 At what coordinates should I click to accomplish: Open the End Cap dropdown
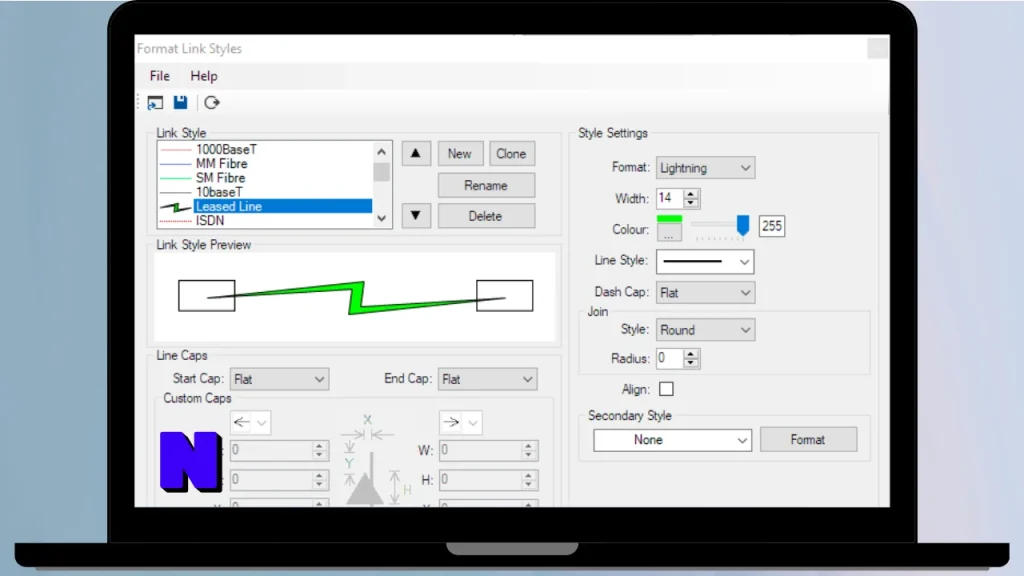[487, 379]
